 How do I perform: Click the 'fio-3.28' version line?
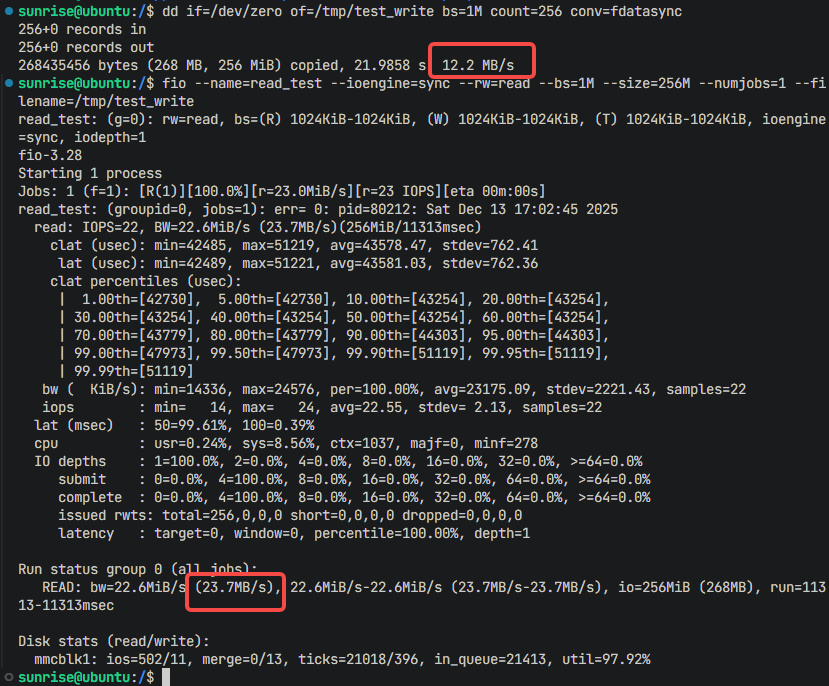coord(50,155)
